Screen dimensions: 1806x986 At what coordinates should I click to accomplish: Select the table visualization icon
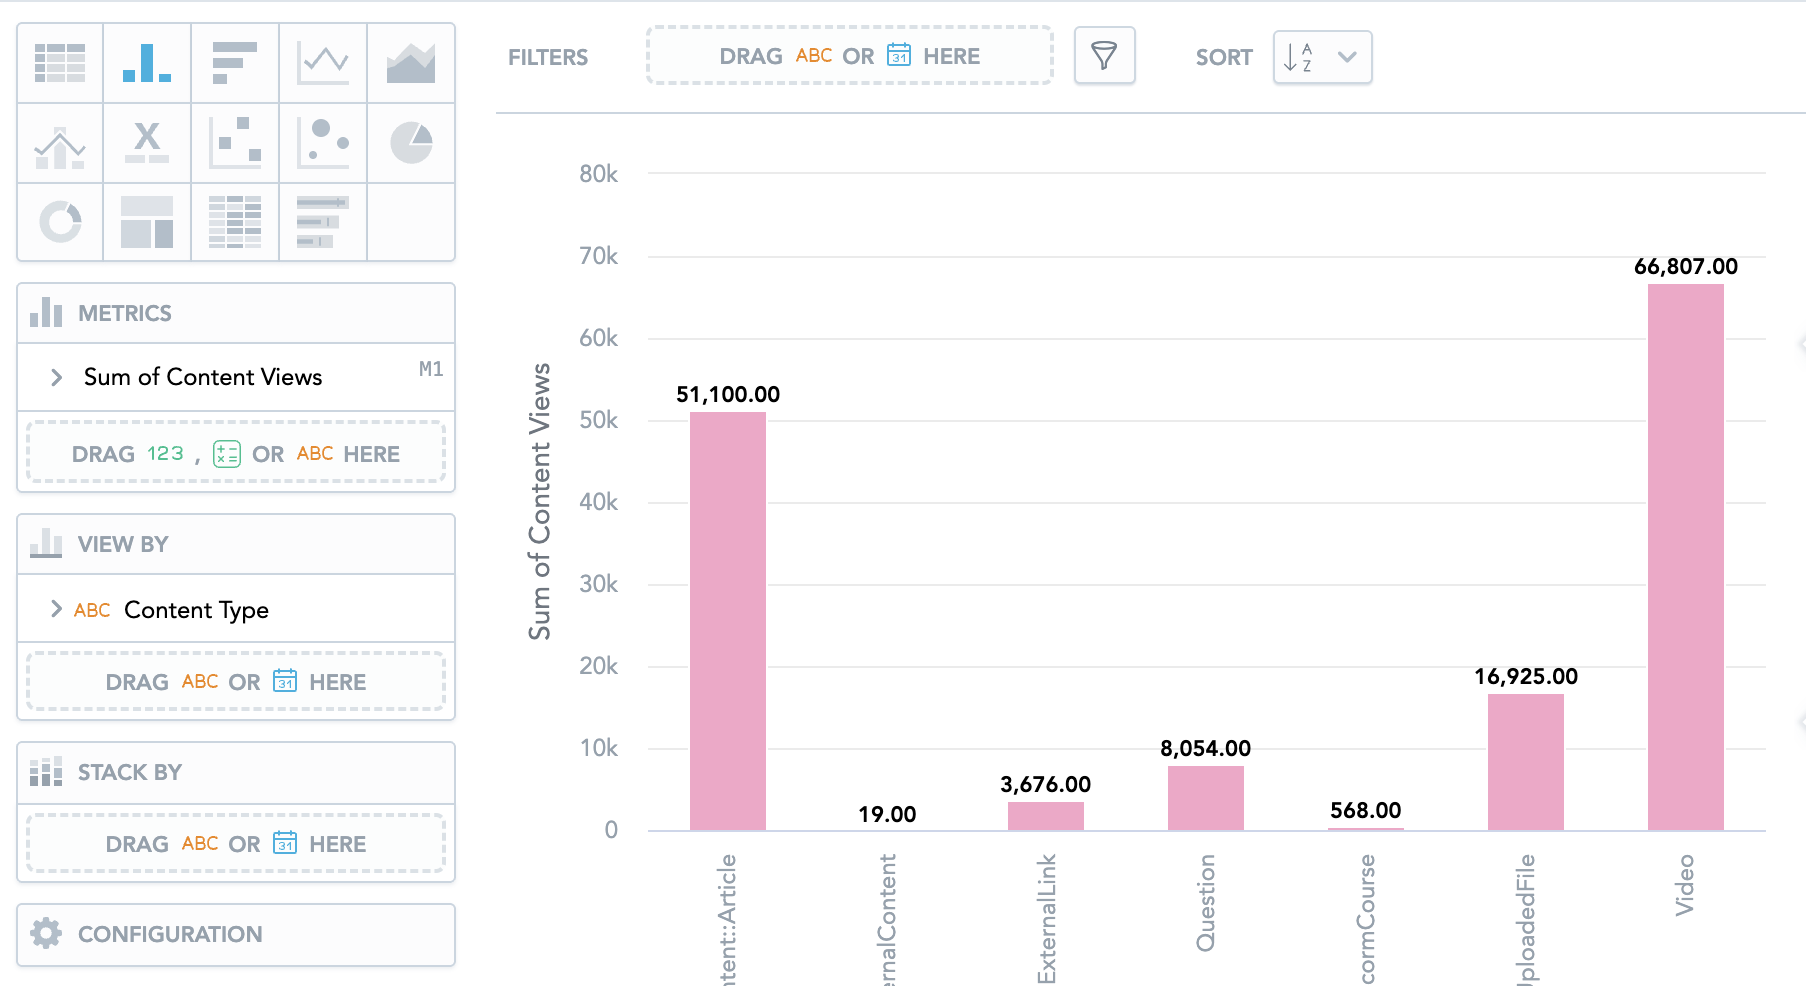tap(60, 63)
